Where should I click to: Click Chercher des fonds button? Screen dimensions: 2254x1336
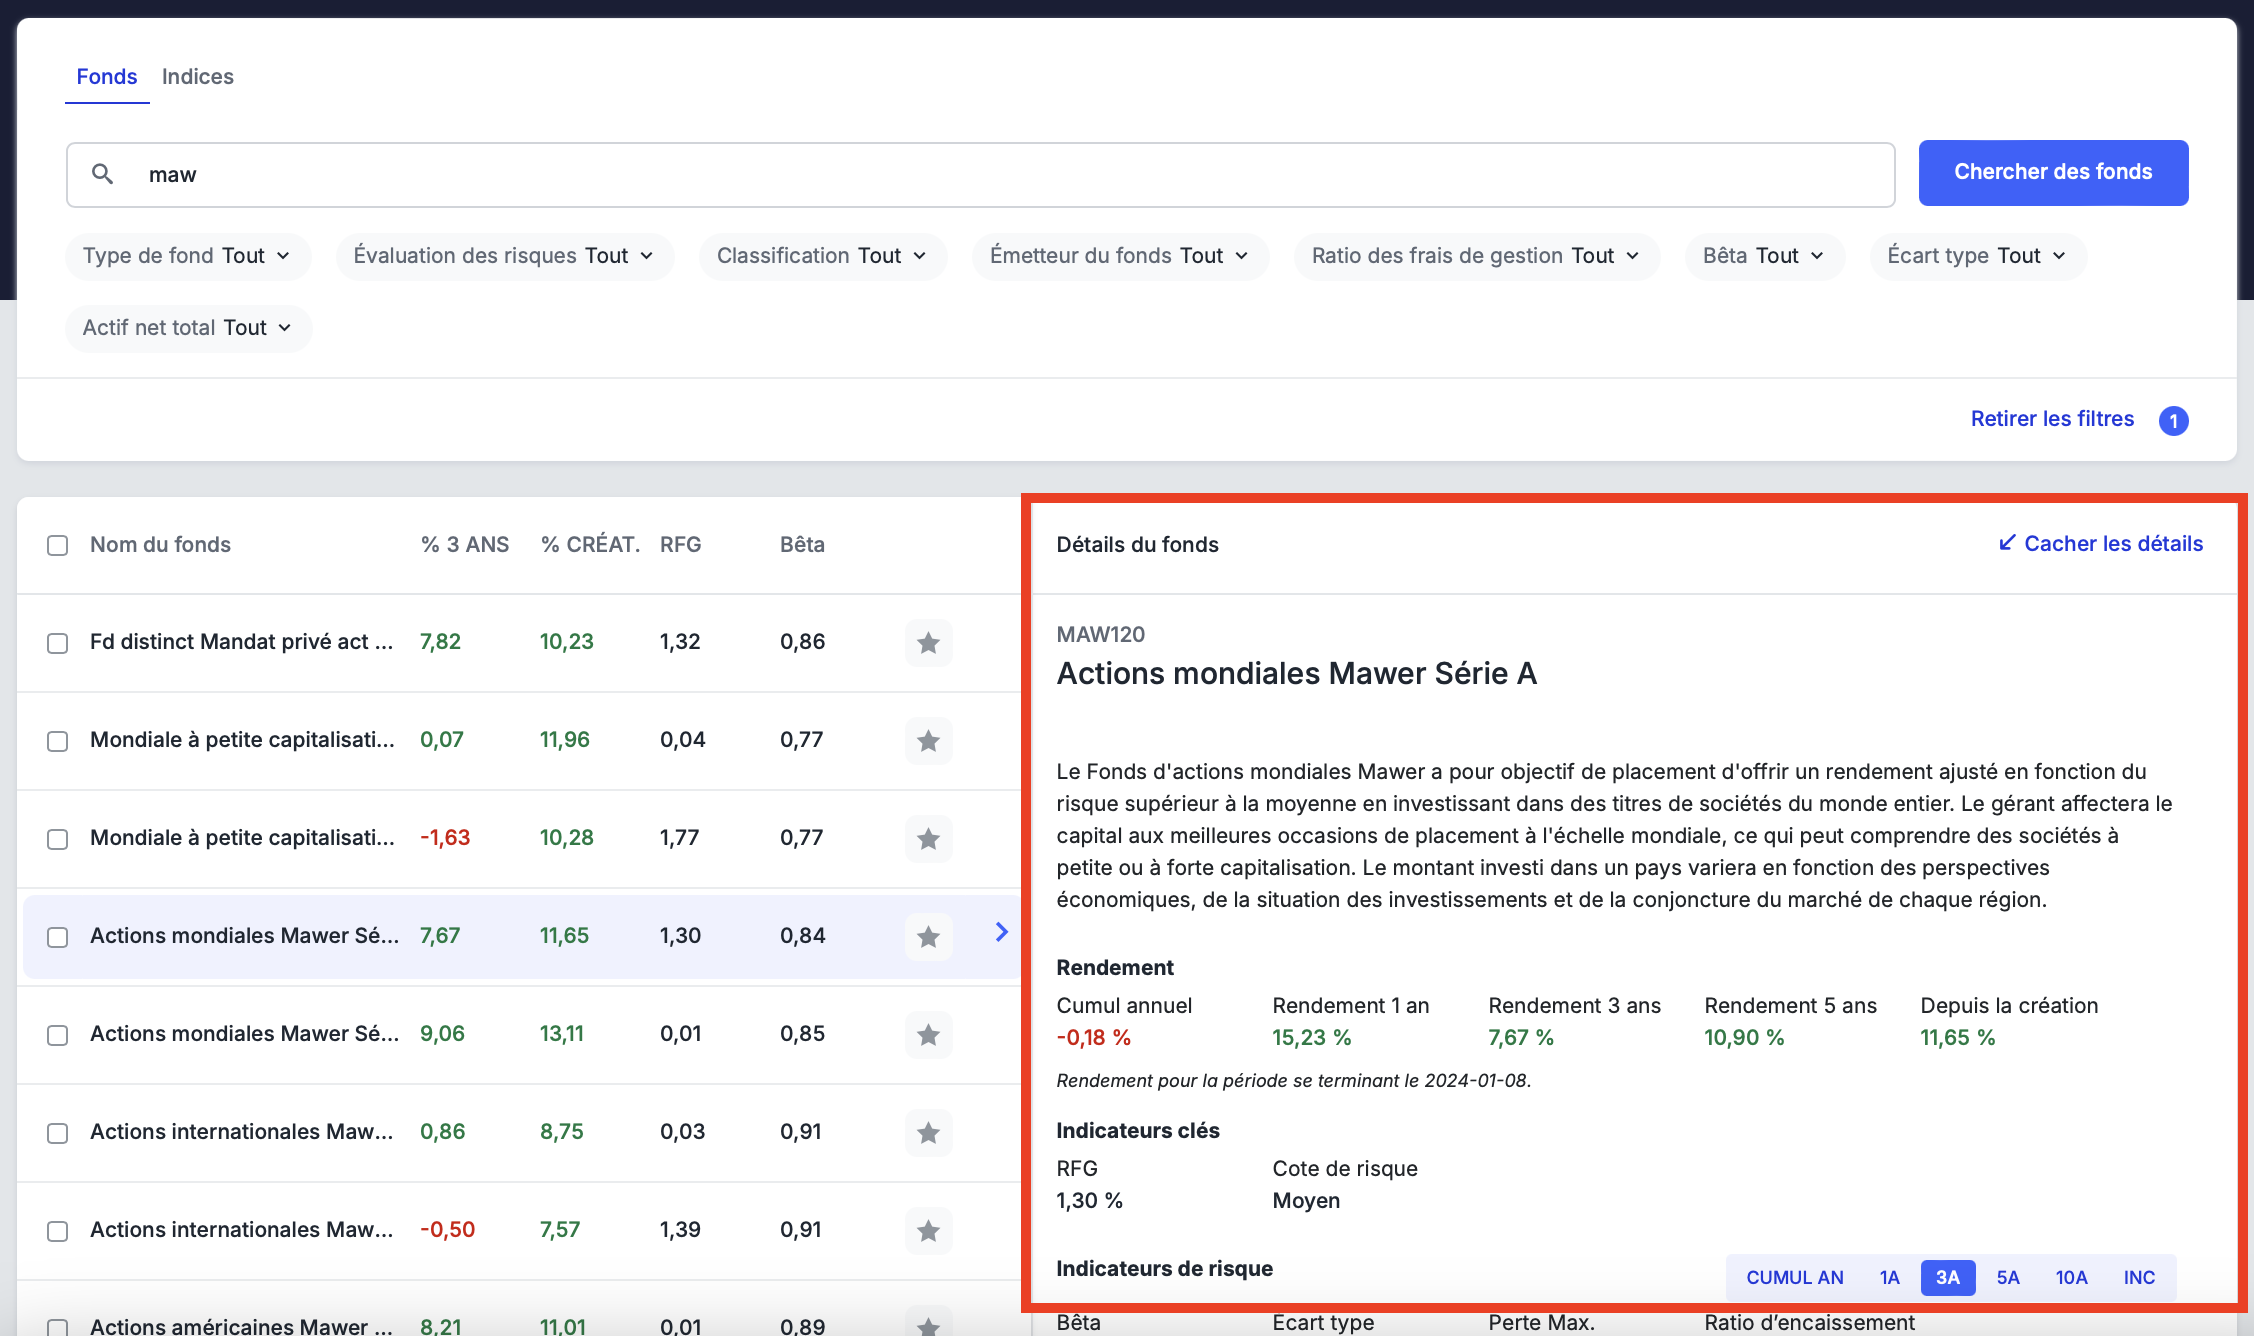2053,172
